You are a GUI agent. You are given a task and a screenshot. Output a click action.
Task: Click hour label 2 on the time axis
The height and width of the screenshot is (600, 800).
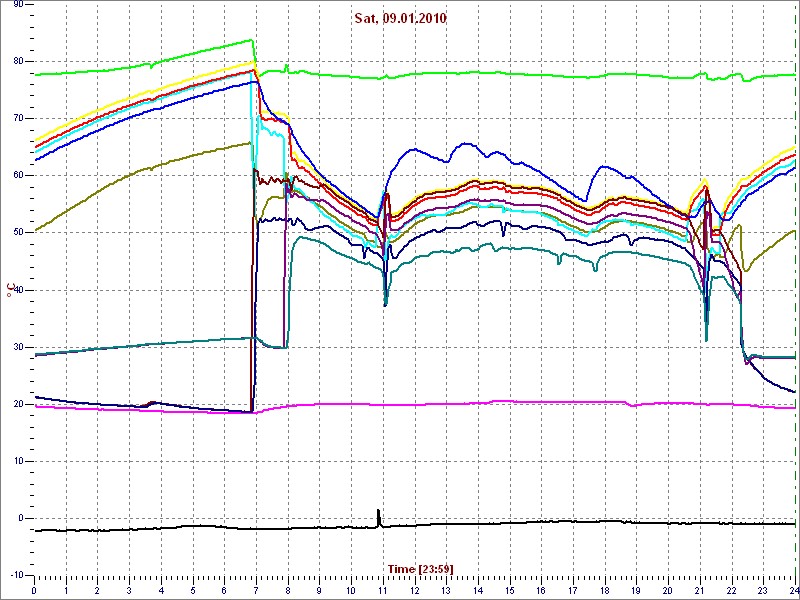(x=97, y=591)
